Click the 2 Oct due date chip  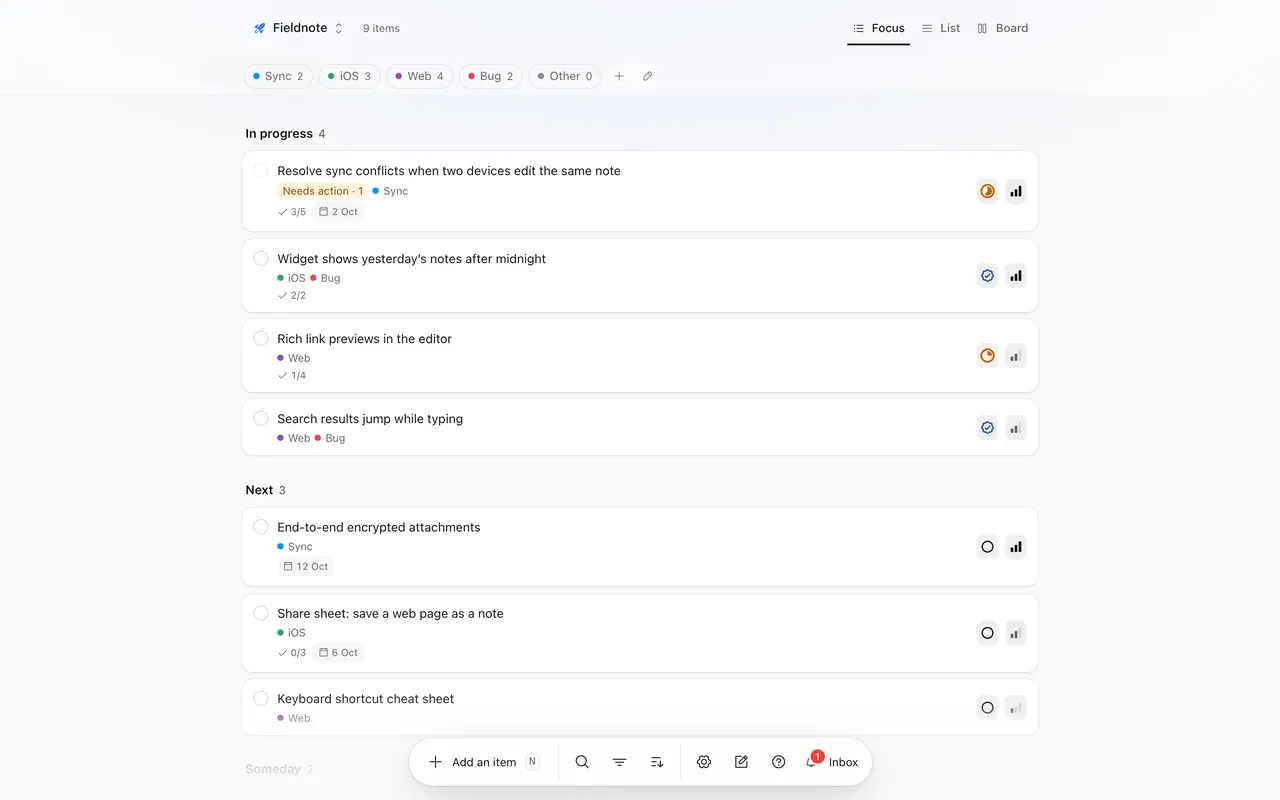click(338, 212)
